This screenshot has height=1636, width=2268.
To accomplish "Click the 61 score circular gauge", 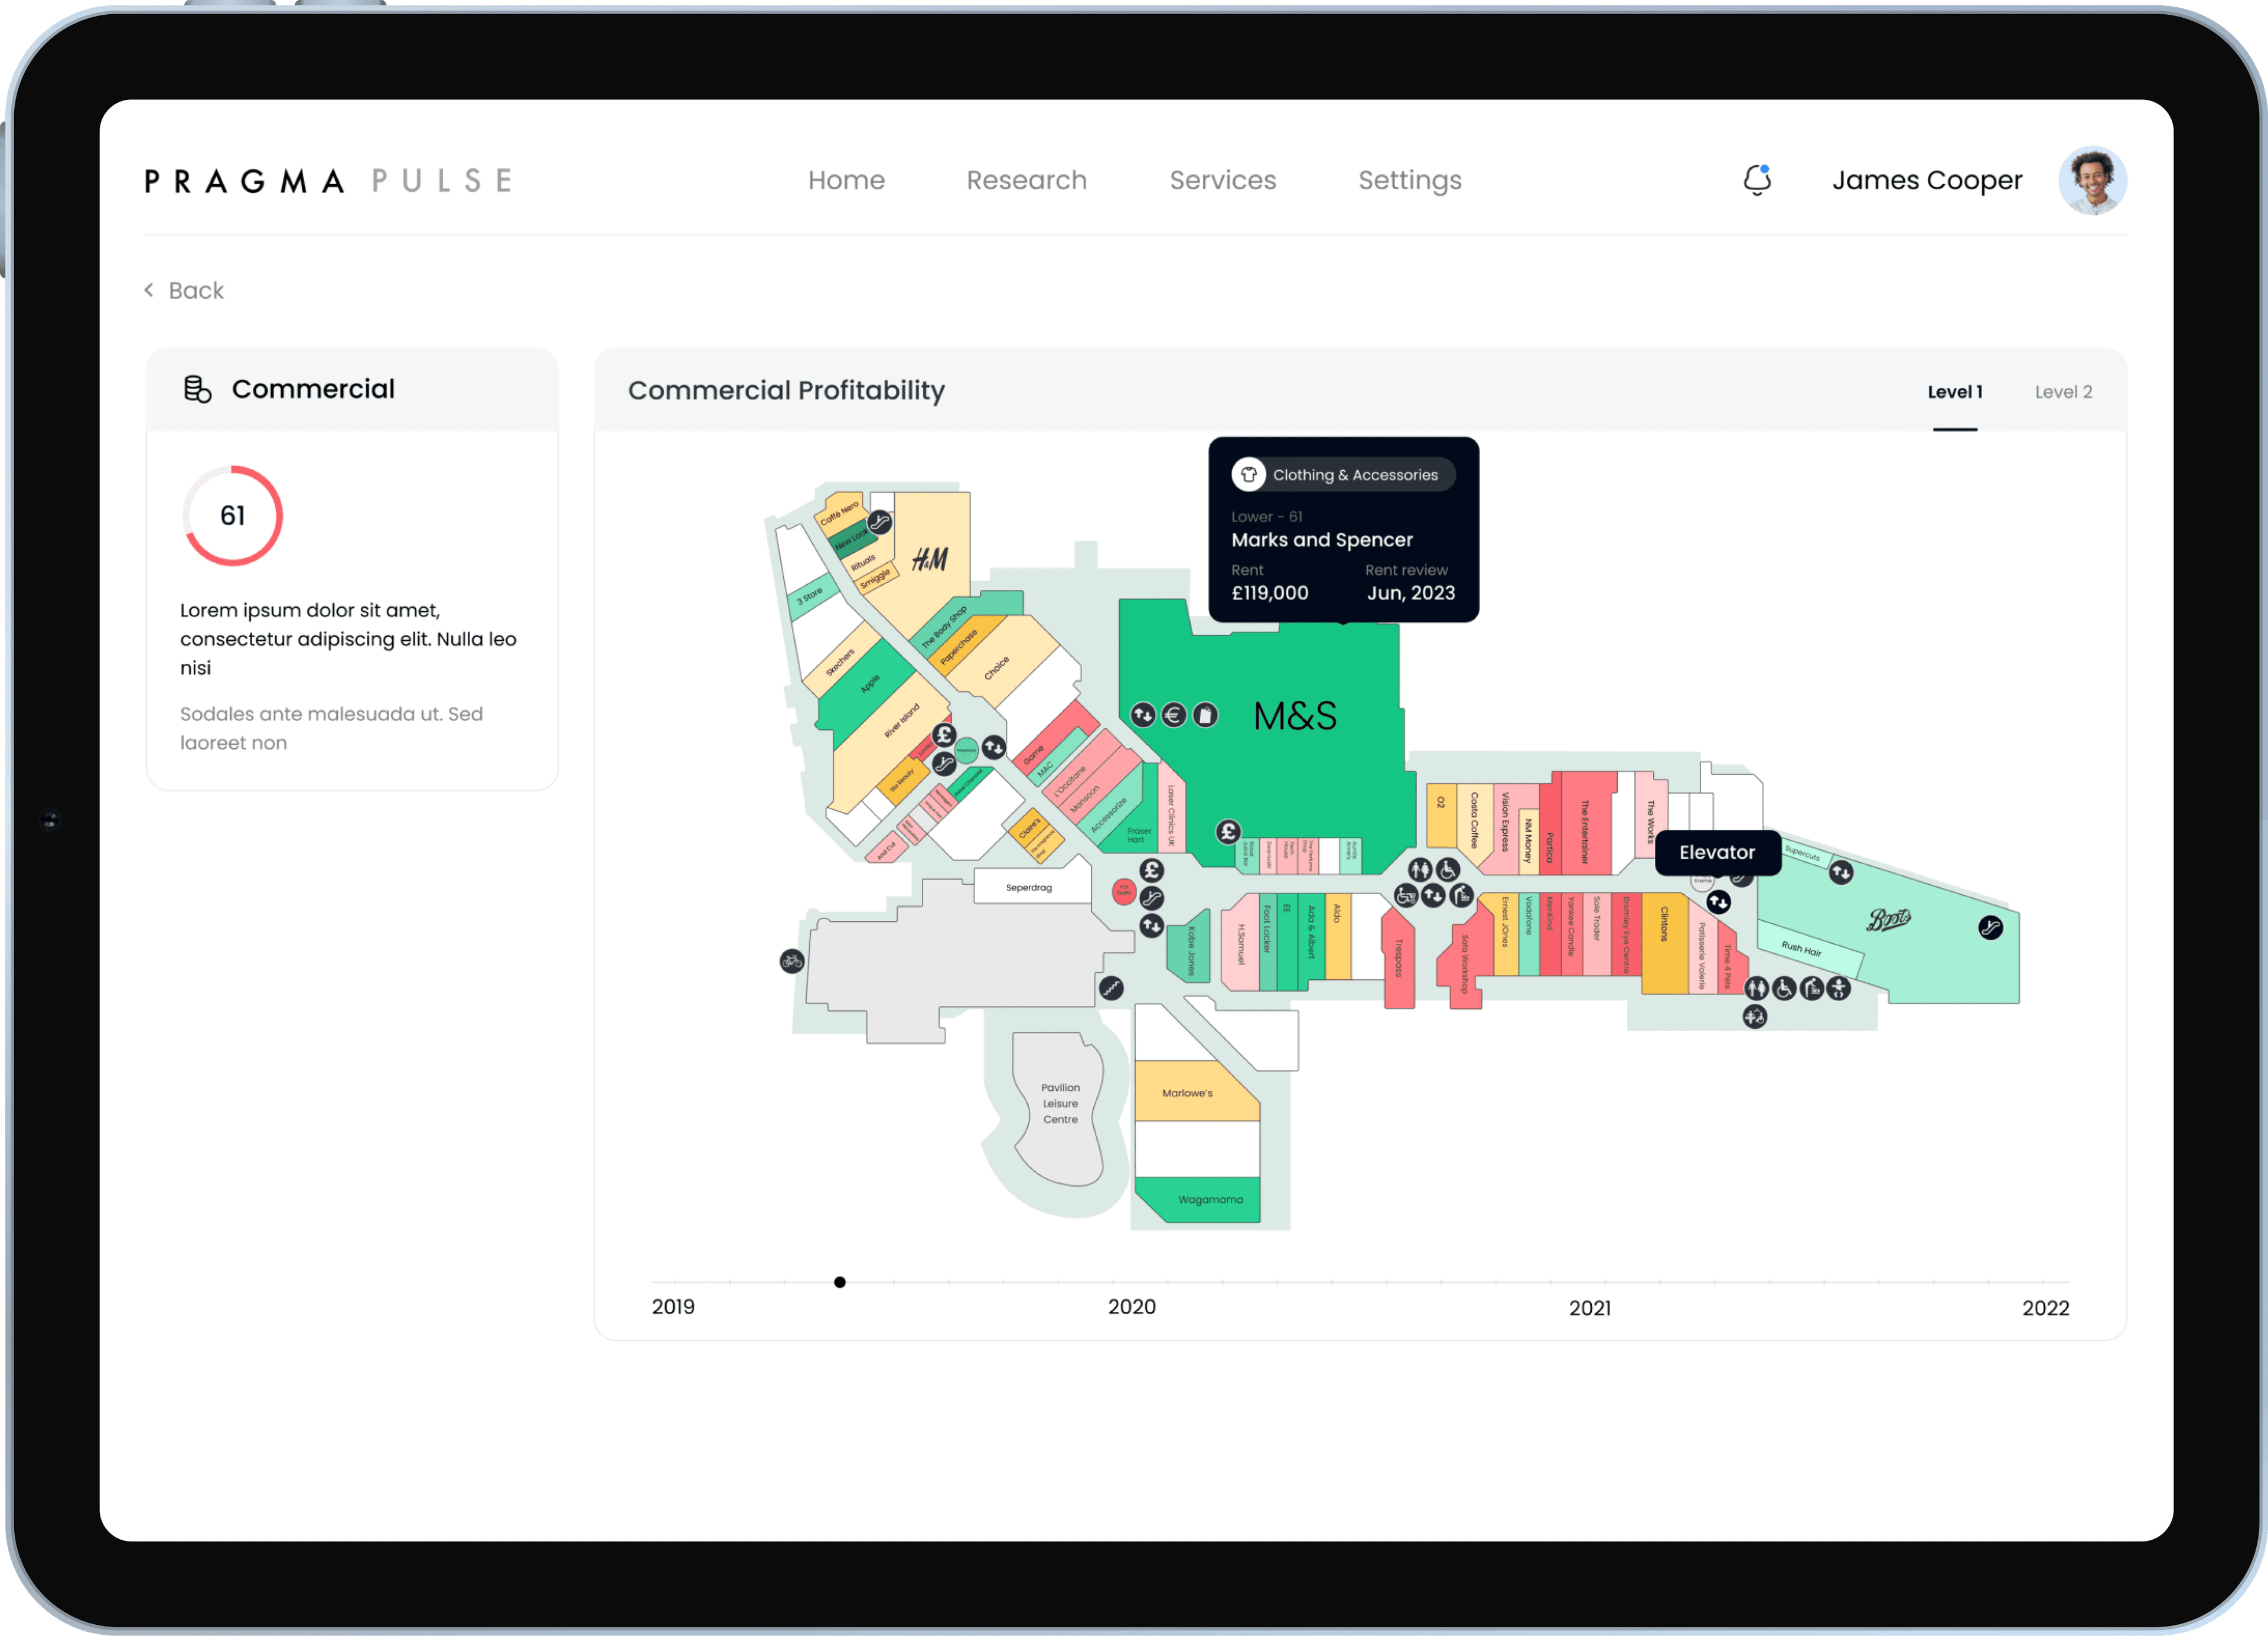I will [232, 515].
